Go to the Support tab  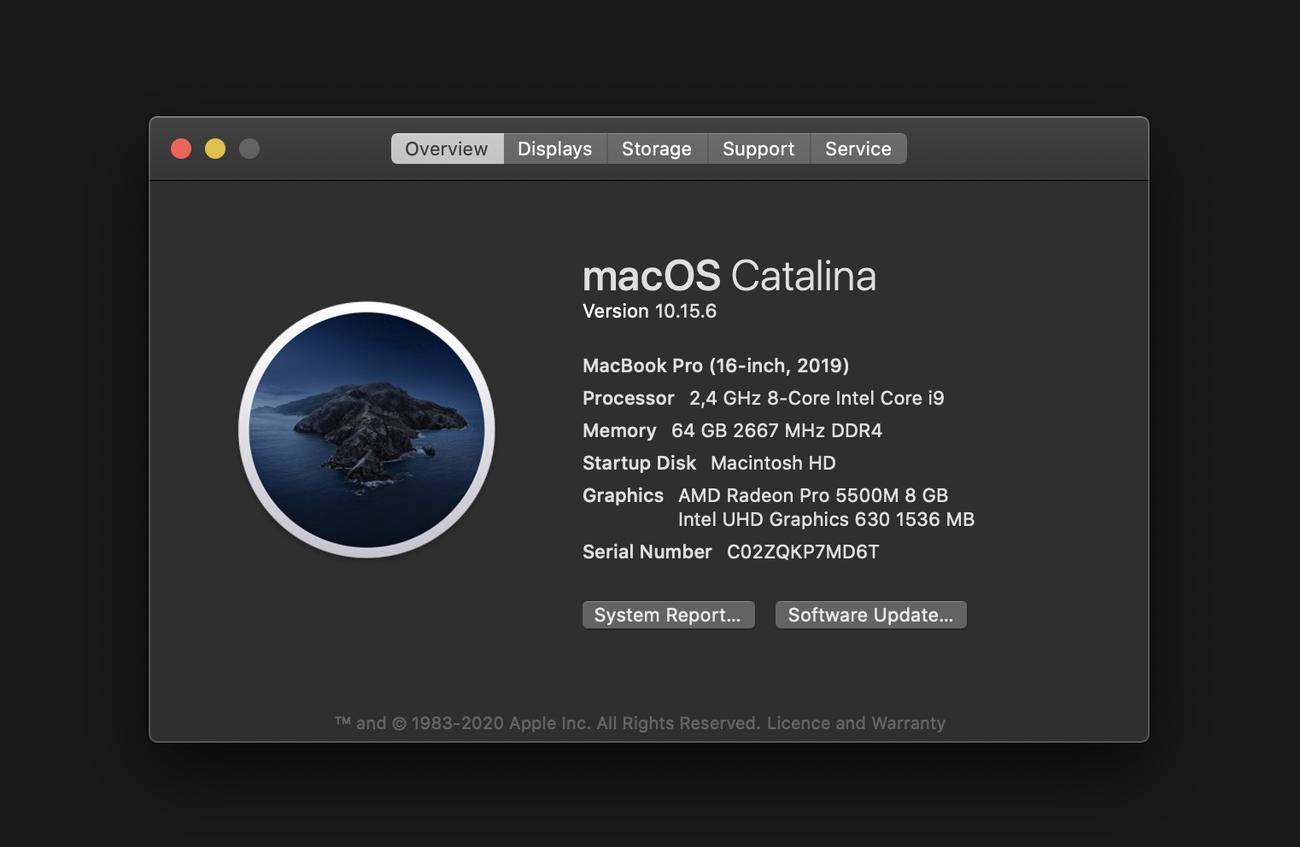pos(758,149)
